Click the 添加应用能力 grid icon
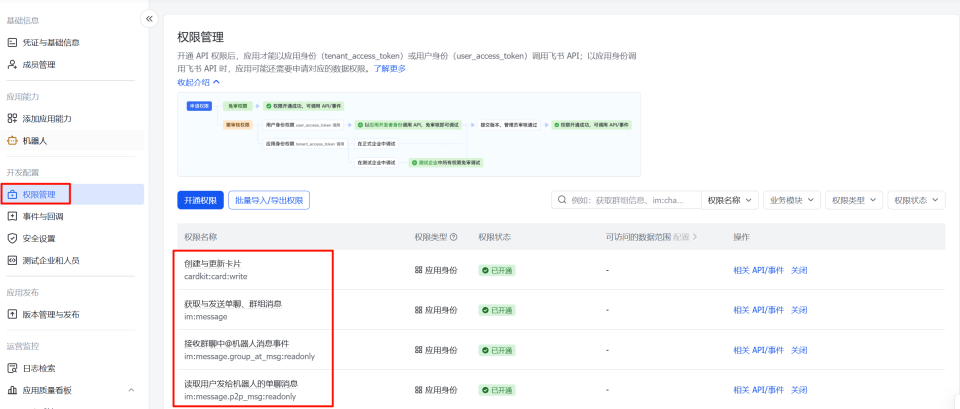960x409 pixels. pos(12,118)
